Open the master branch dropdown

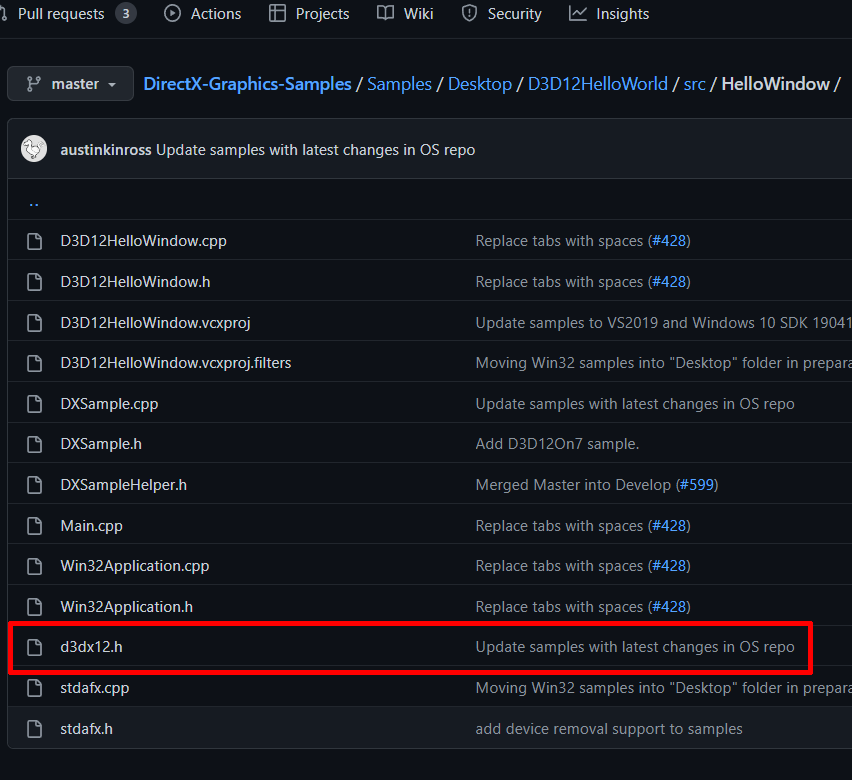tap(71, 84)
